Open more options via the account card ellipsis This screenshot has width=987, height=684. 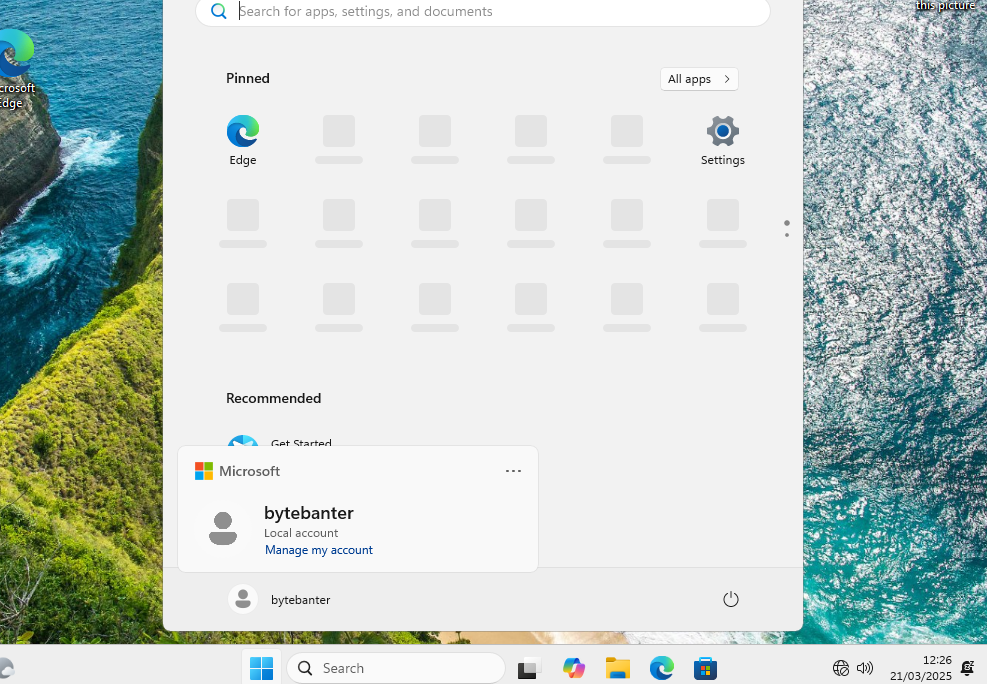[513, 471]
